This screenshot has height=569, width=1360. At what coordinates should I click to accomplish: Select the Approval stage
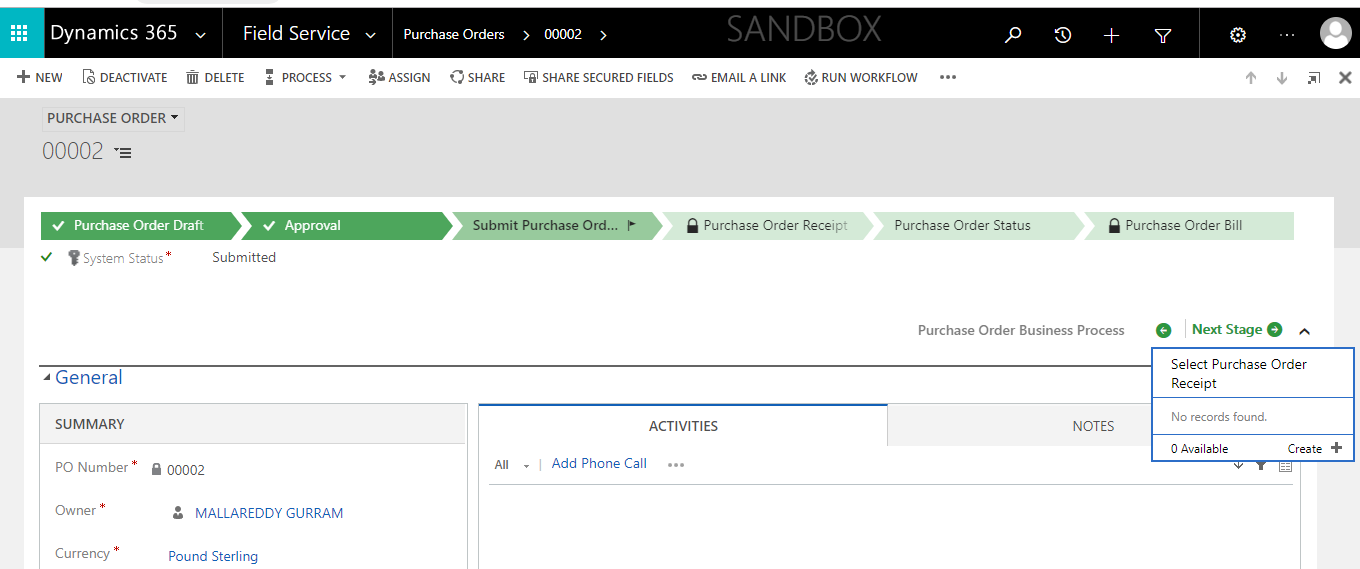pyautogui.click(x=345, y=226)
